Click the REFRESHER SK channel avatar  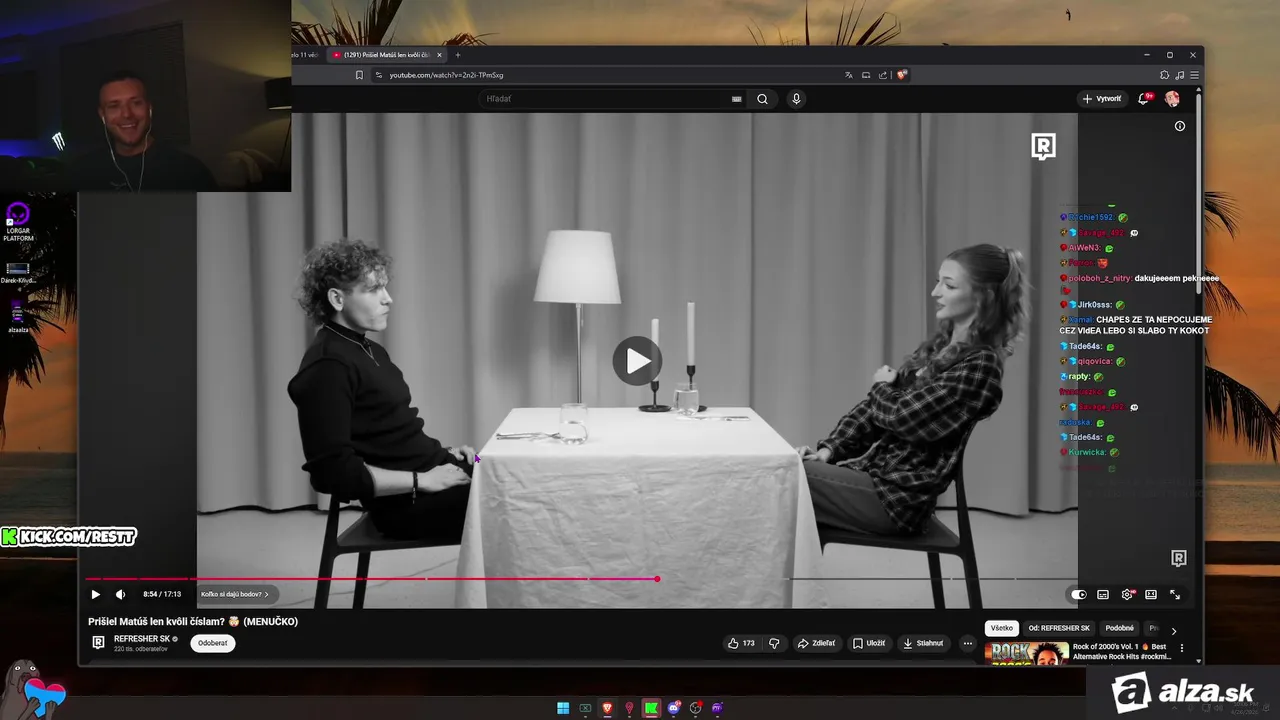coord(98,643)
